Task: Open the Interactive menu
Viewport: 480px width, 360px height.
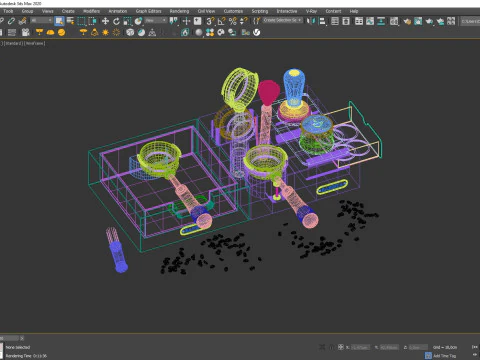Action: click(x=287, y=11)
